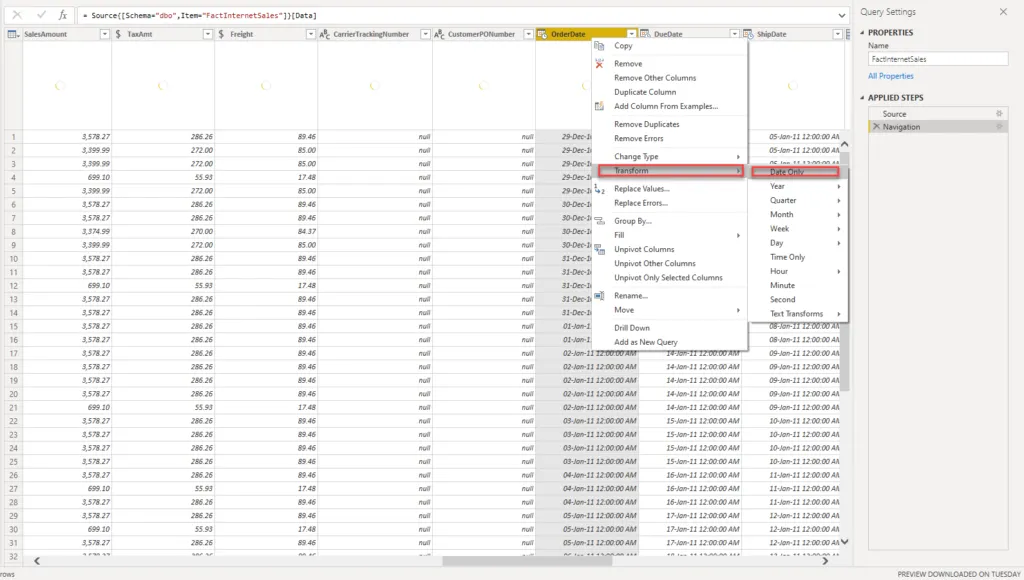The height and width of the screenshot is (580, 1024).
Task: Click the ABC type icon on CarrierTrackingNumber column
Action: pyautogui.click(x=325, y=34)
